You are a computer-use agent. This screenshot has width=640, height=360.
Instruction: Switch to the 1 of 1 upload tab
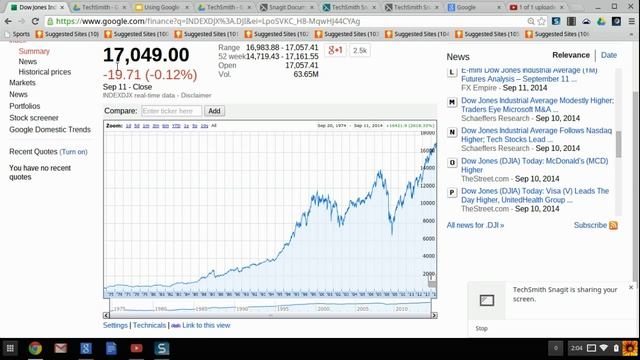pyautogui.click(x=536, y=7)
